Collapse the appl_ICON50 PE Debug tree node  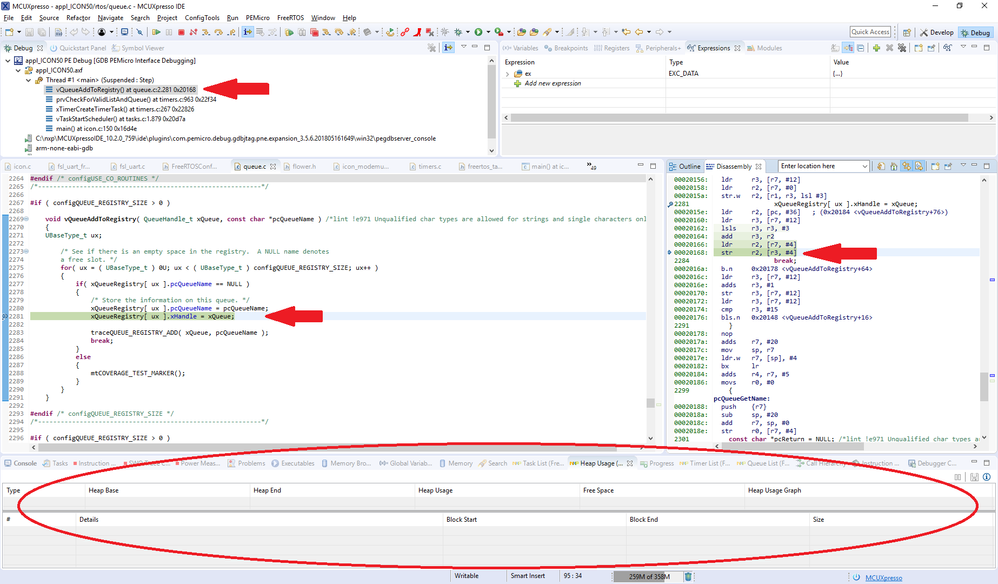click(x=8, y=60)
